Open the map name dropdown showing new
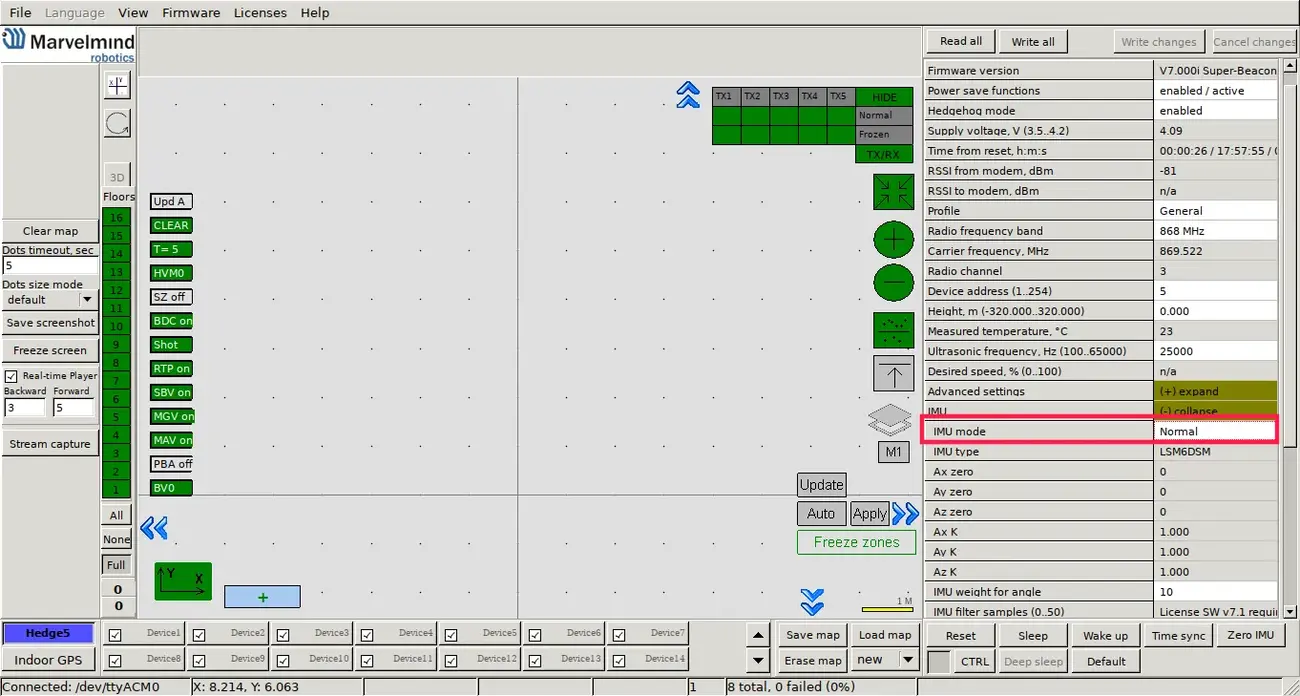 tap(907, 660)
